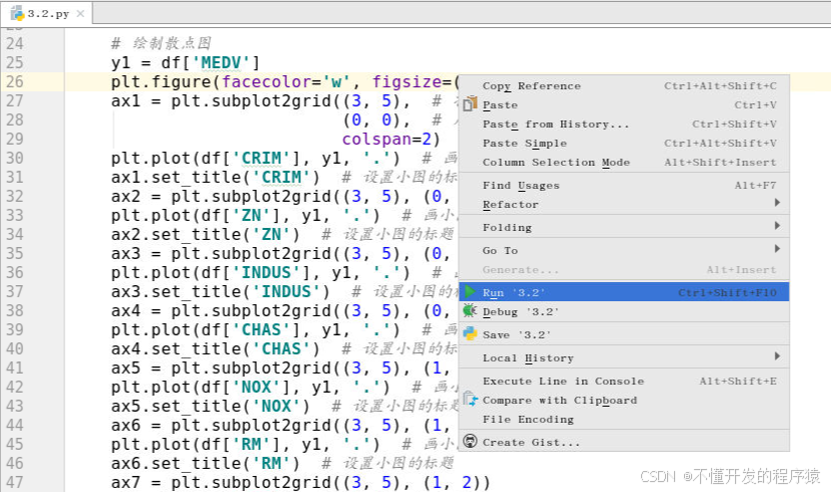Image resolution: width=832 pixels, height=492 pixels.
Task: Click the Python file icon on 3.2.py tab
Action: [17, 13]
